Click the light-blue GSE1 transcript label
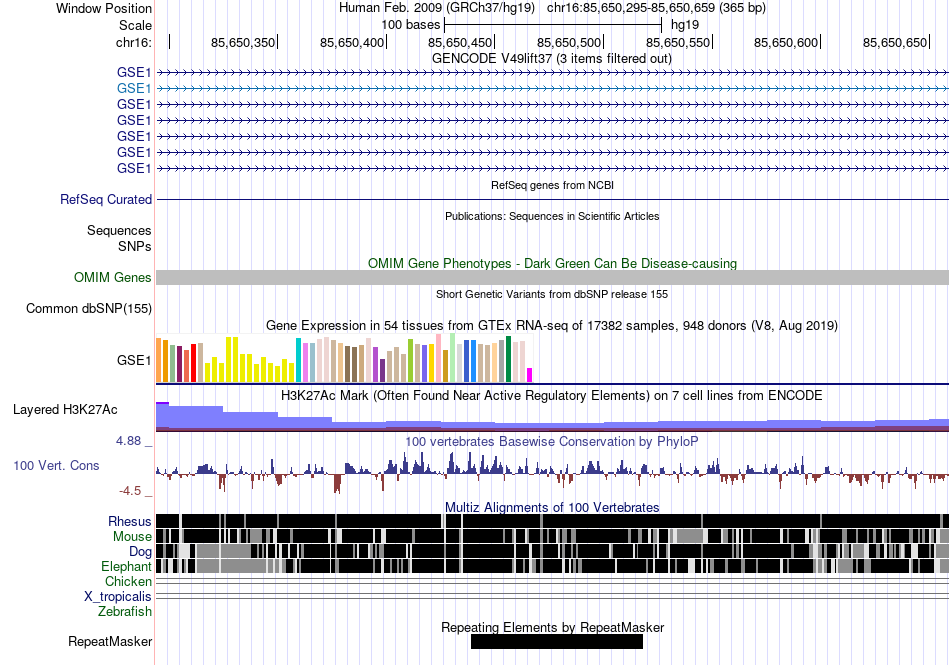 [x=134, y=88]
